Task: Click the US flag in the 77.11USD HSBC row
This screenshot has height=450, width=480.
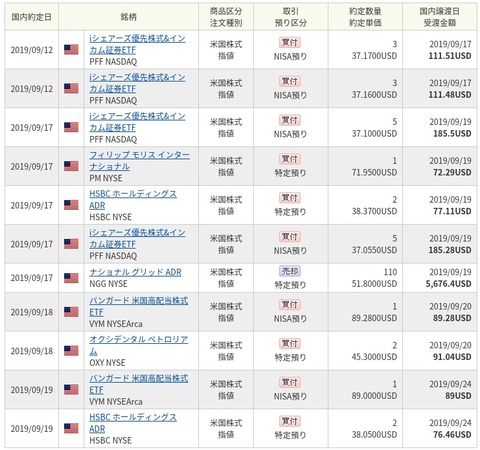Action: [71, 205]
